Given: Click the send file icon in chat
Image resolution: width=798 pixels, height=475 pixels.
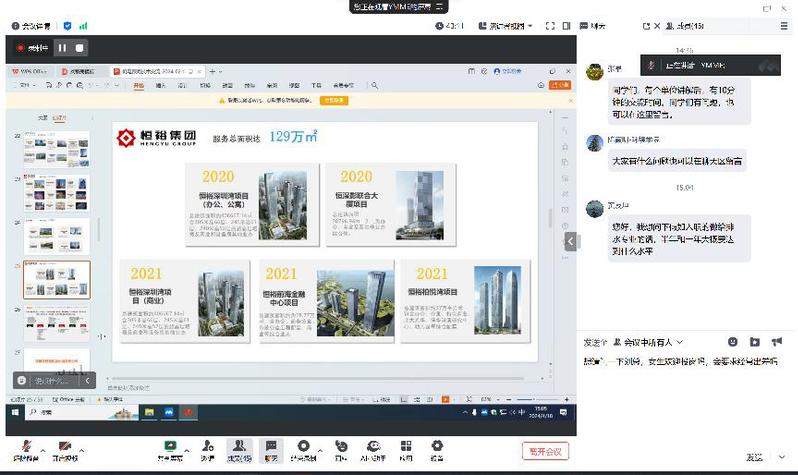Looking at the screenshot, I should click(x=755, y=342).
